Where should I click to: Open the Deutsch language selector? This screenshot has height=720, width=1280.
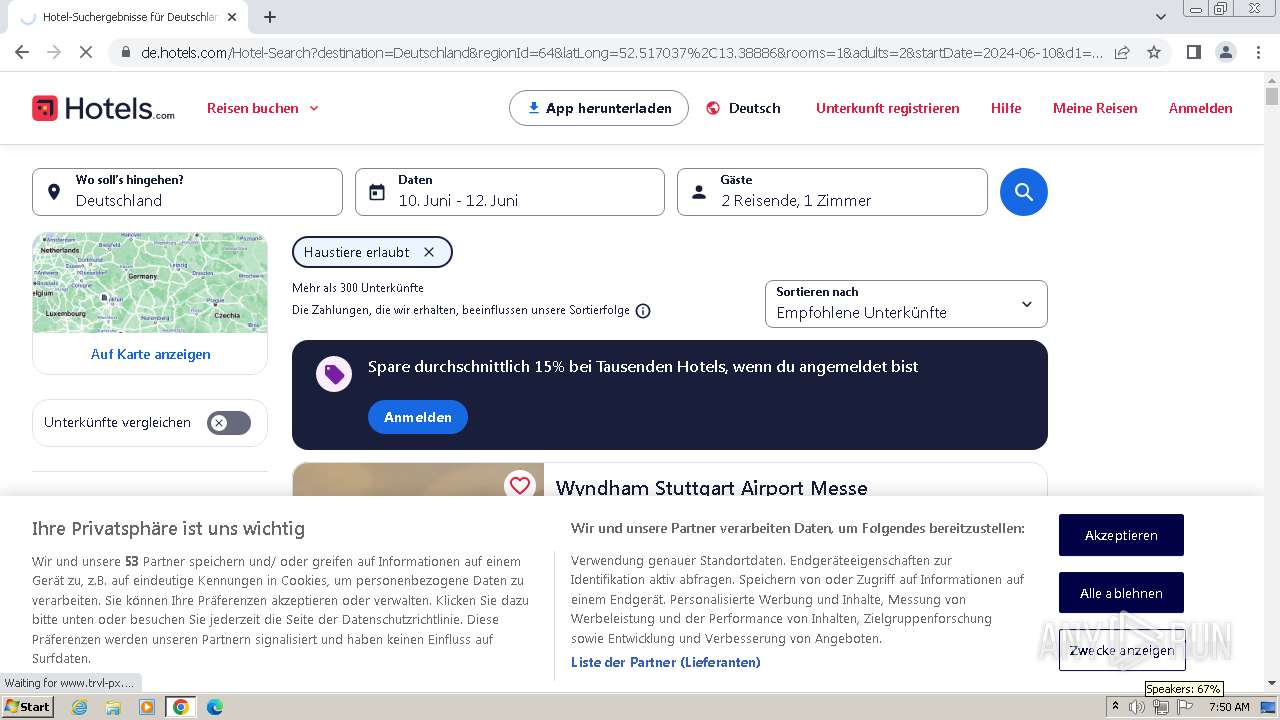(x=743, y=108)
